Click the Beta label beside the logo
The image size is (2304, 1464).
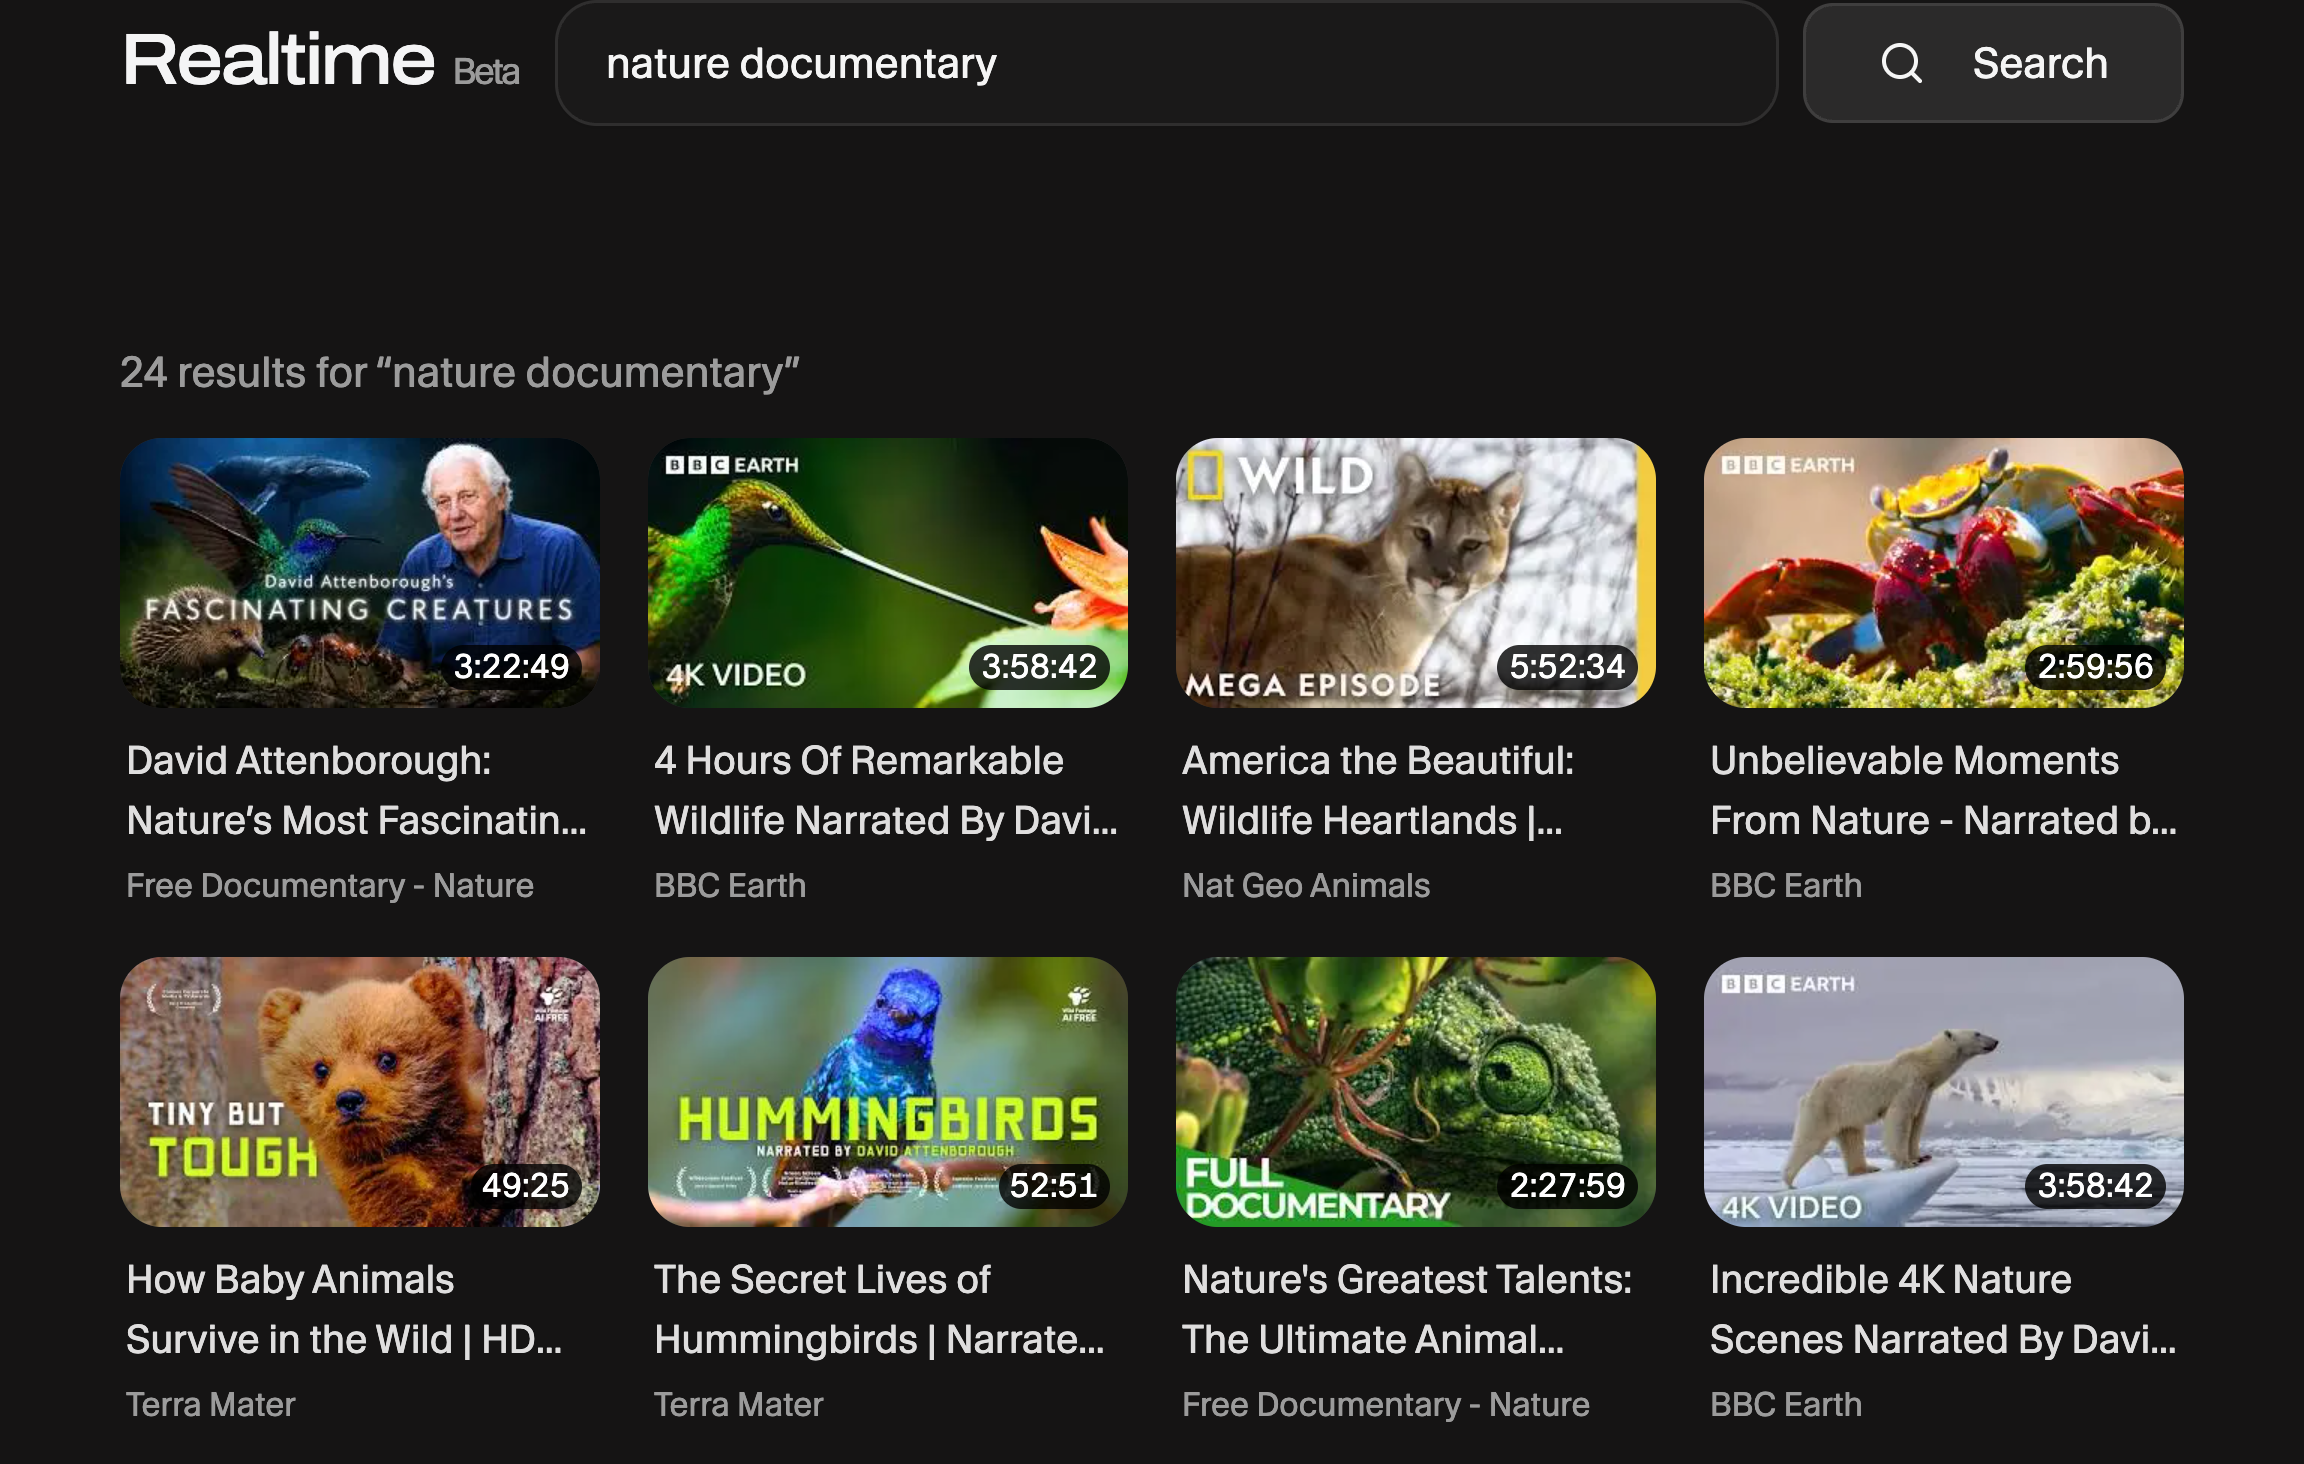(x=486, y=72)
